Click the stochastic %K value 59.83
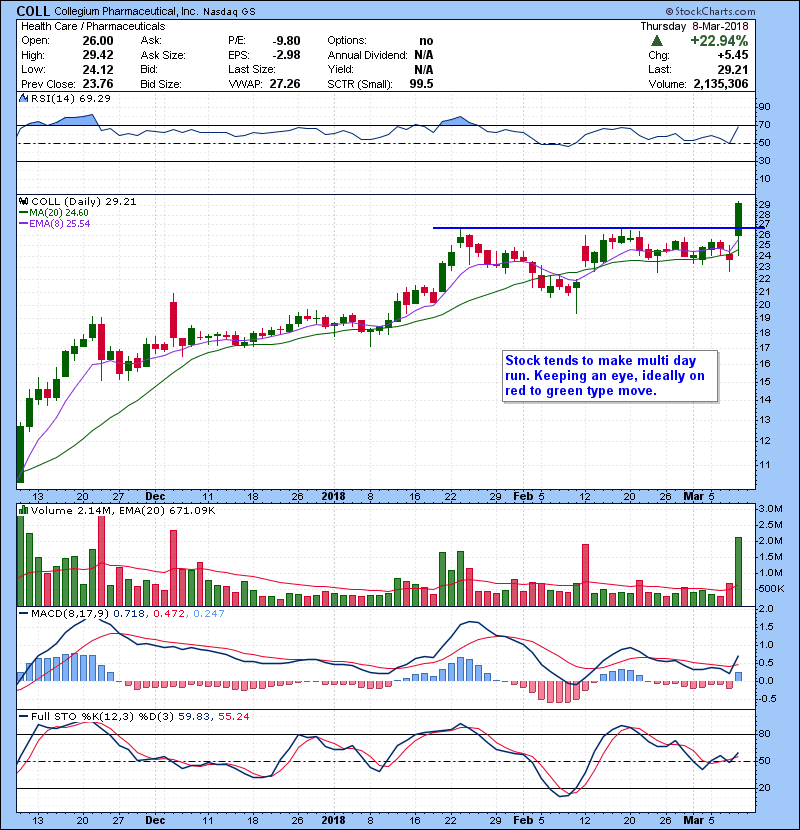The width and height of the screenshot is (800, 830). (x=194, y=716)
